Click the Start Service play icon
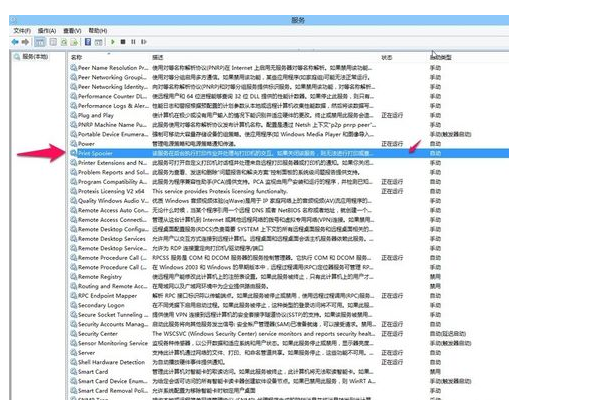 pyautogui.click(x=112, y=42)
